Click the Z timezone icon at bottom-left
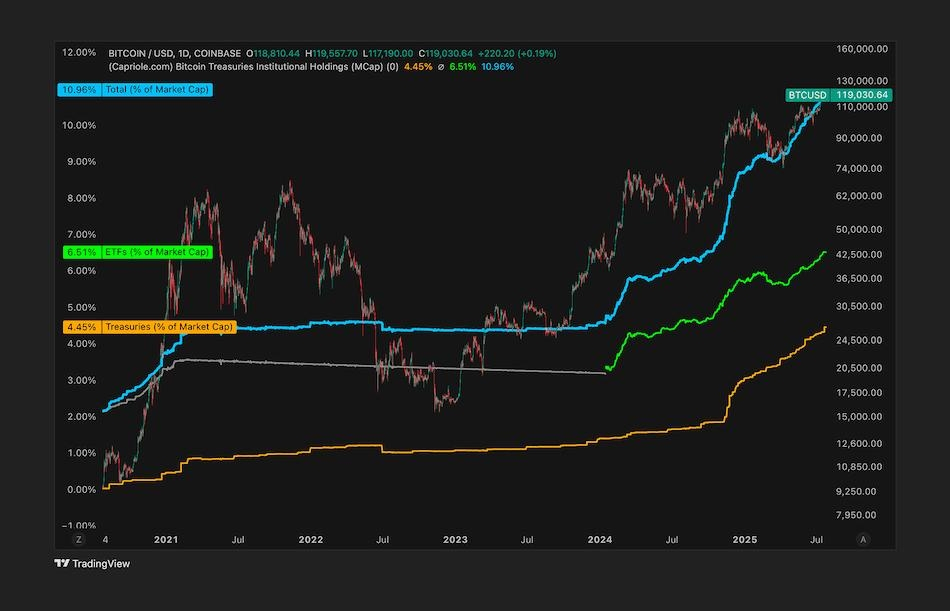Image resolution: width=950 pixels, height=611 pixels. (x=78, y=539)
